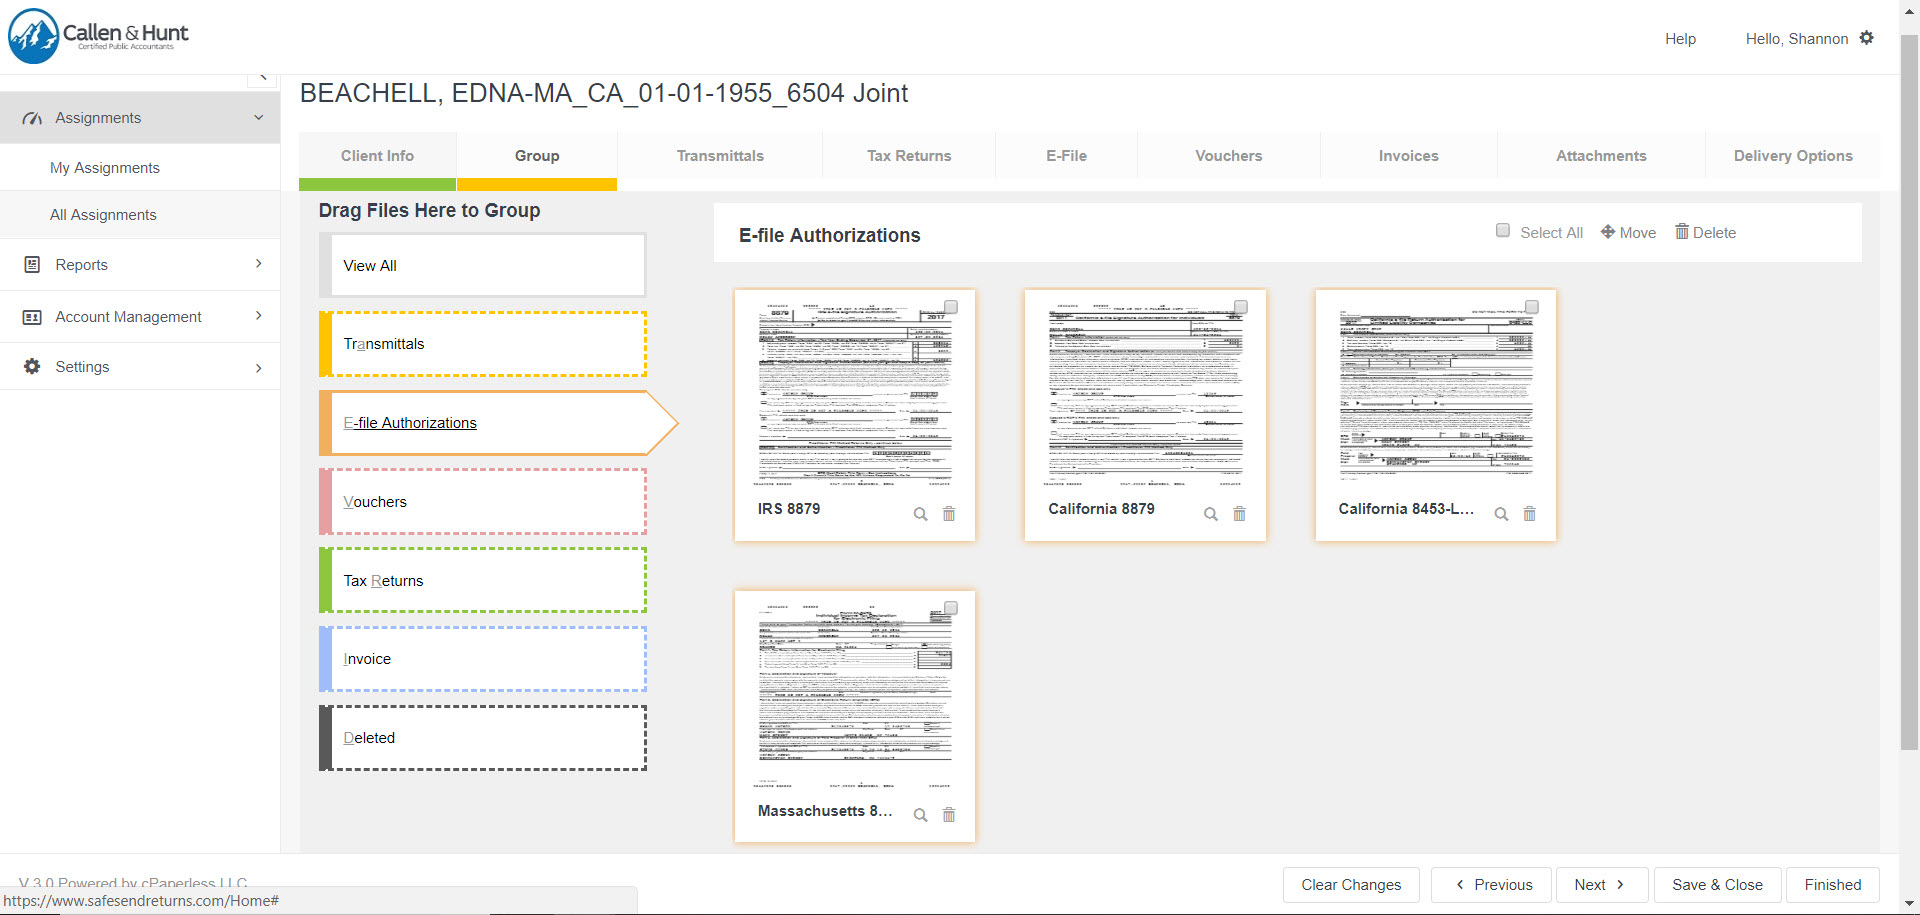This screenshot has width=1920, height=915.
Task: Open the Help link in the header
Action: (x=1680, y=39)
